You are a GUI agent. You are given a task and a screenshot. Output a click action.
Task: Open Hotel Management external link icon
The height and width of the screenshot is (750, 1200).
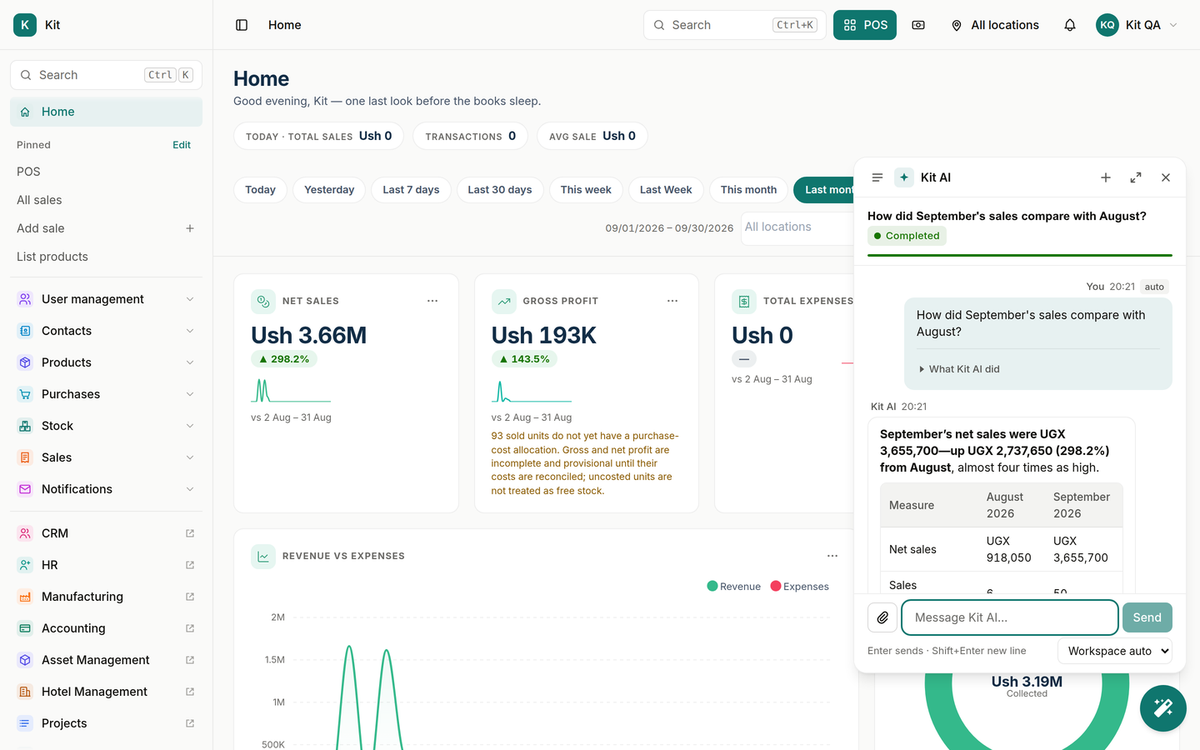pyautogui.click(x=190, y=692)
